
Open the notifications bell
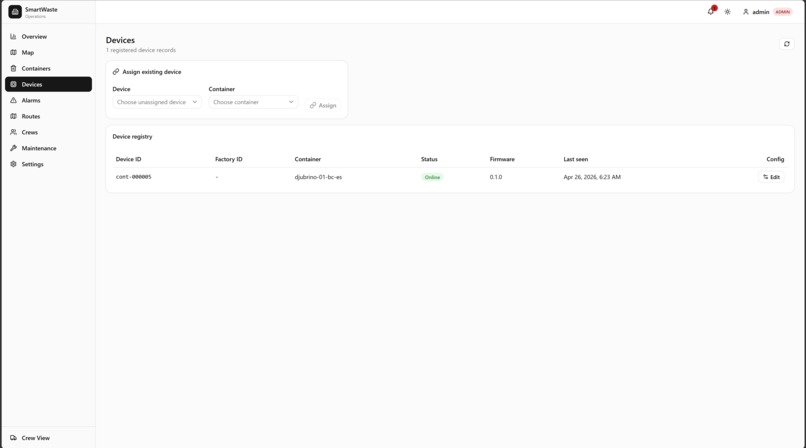point(711,11)
